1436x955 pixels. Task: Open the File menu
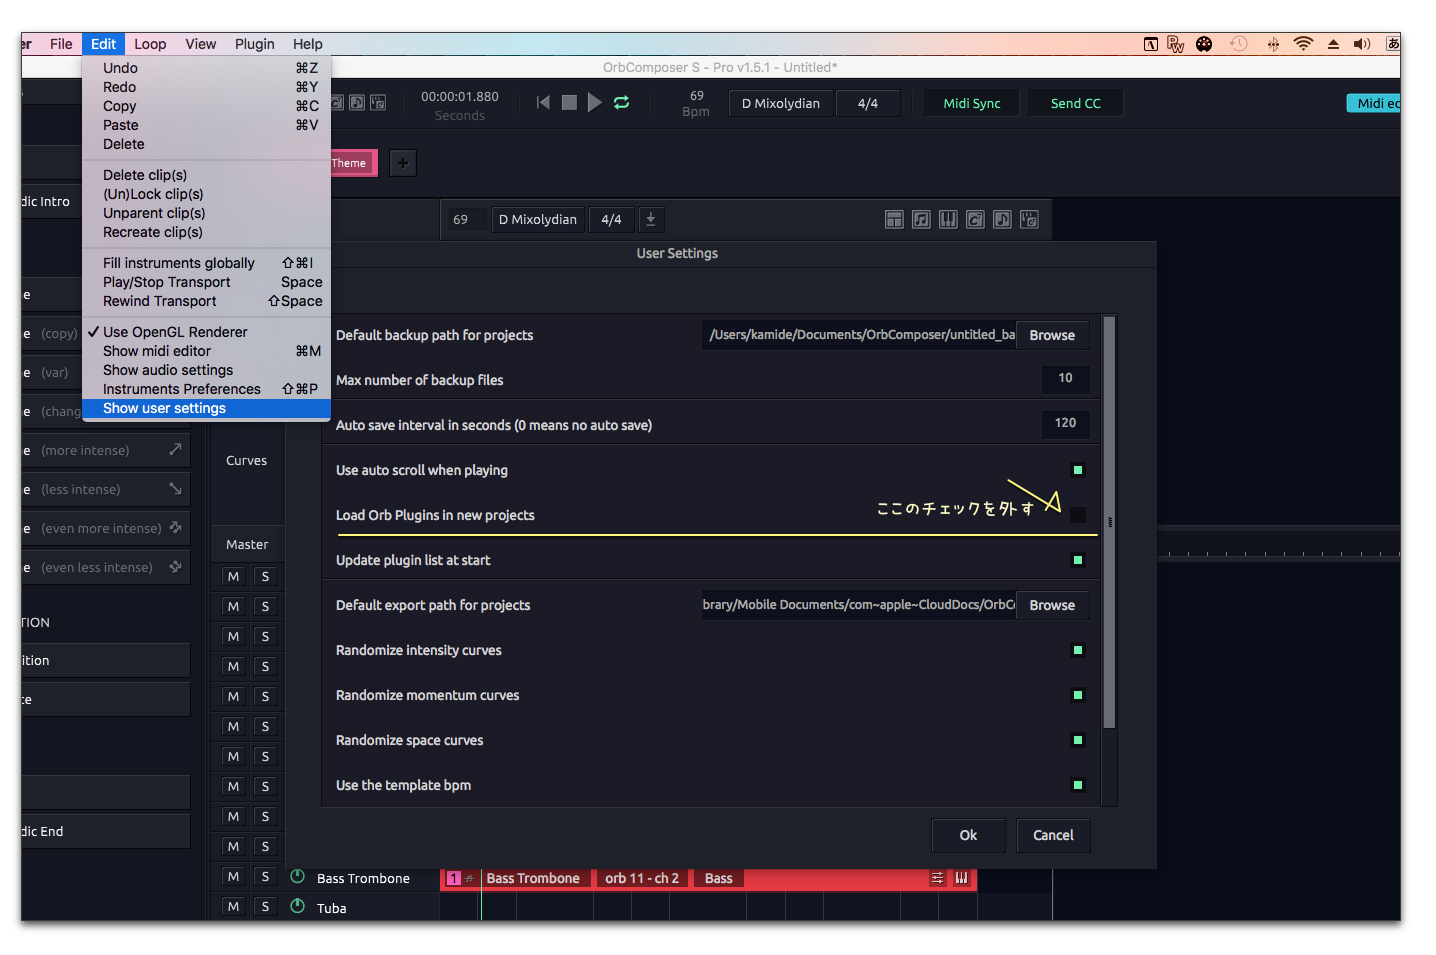coord(61,44)
